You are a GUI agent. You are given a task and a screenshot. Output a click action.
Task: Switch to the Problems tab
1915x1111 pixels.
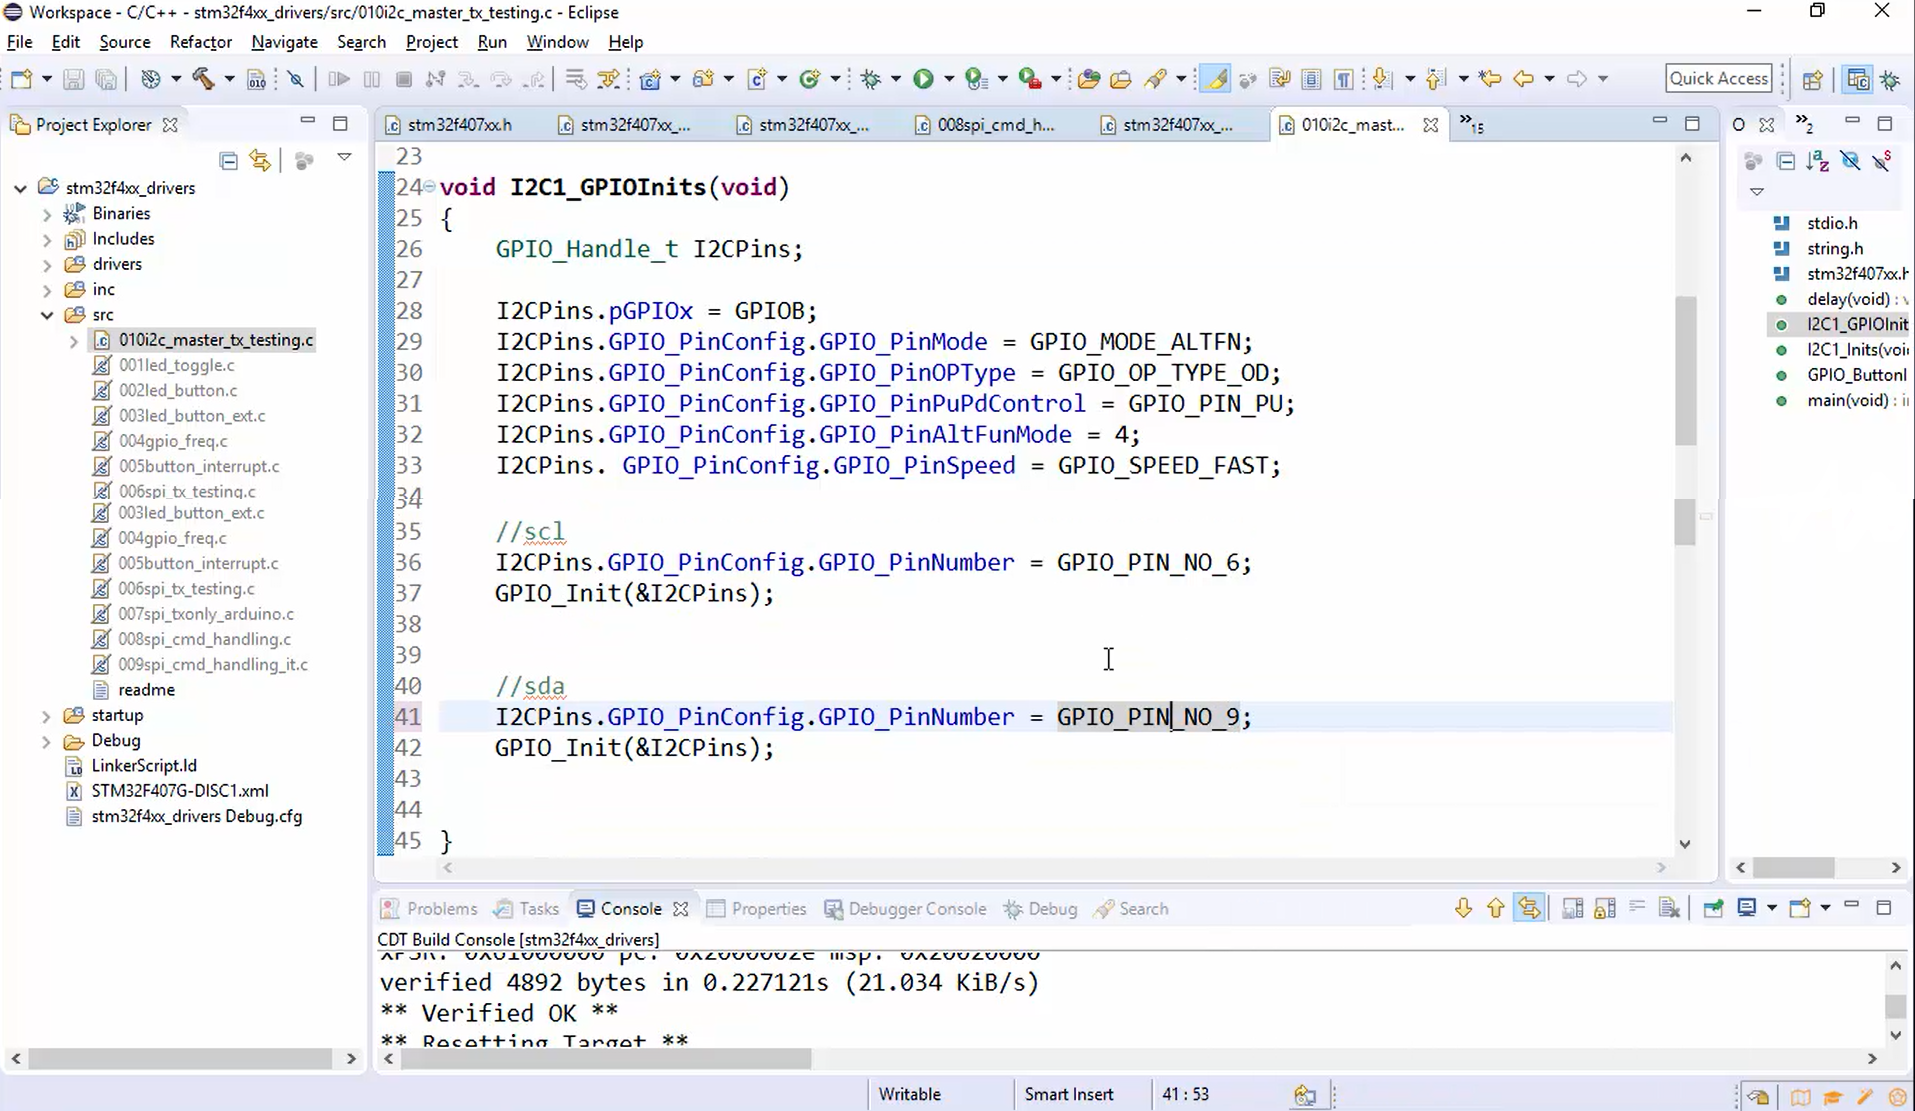(x=430, y=909)
